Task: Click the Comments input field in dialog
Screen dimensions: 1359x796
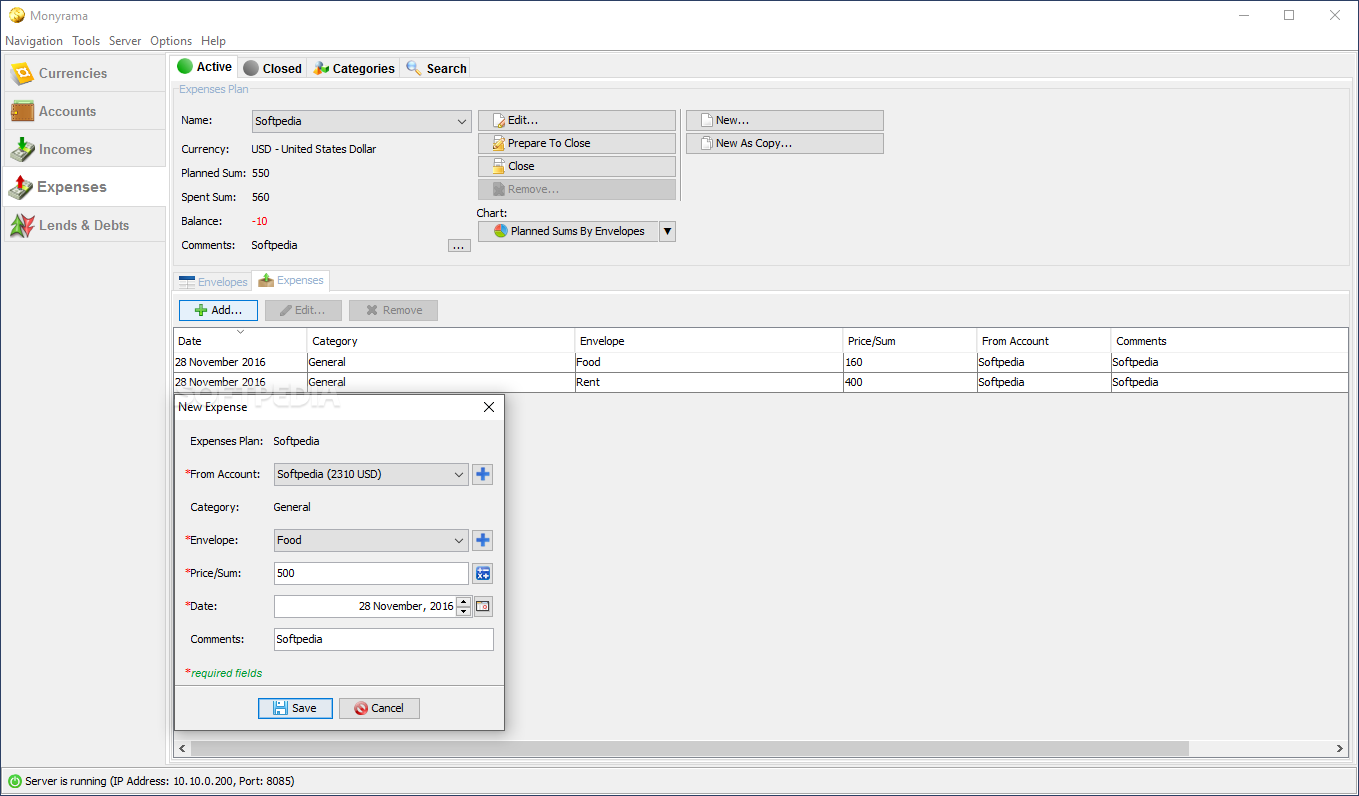Action: 384,639
